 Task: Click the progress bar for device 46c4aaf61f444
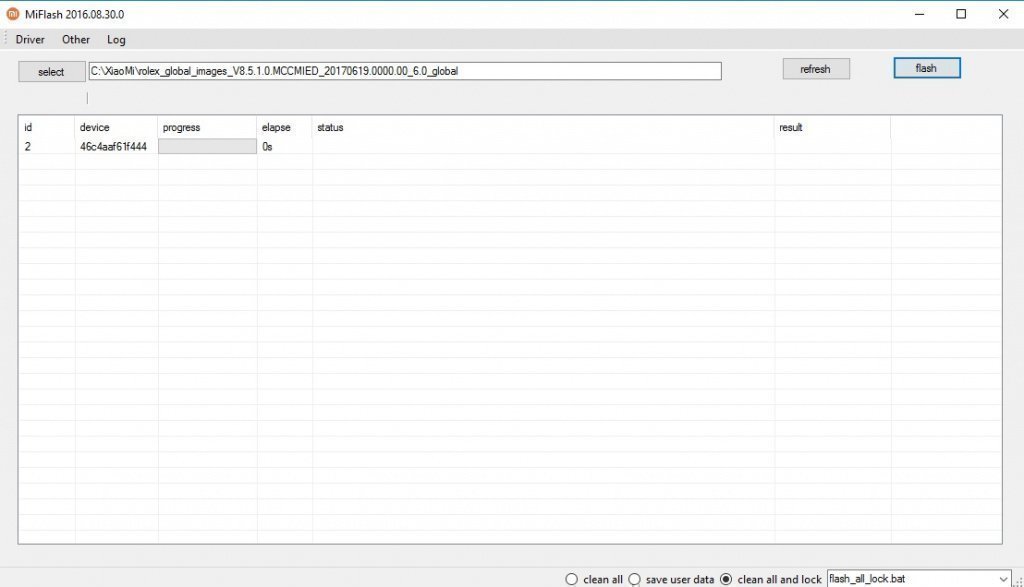(207, 146)
